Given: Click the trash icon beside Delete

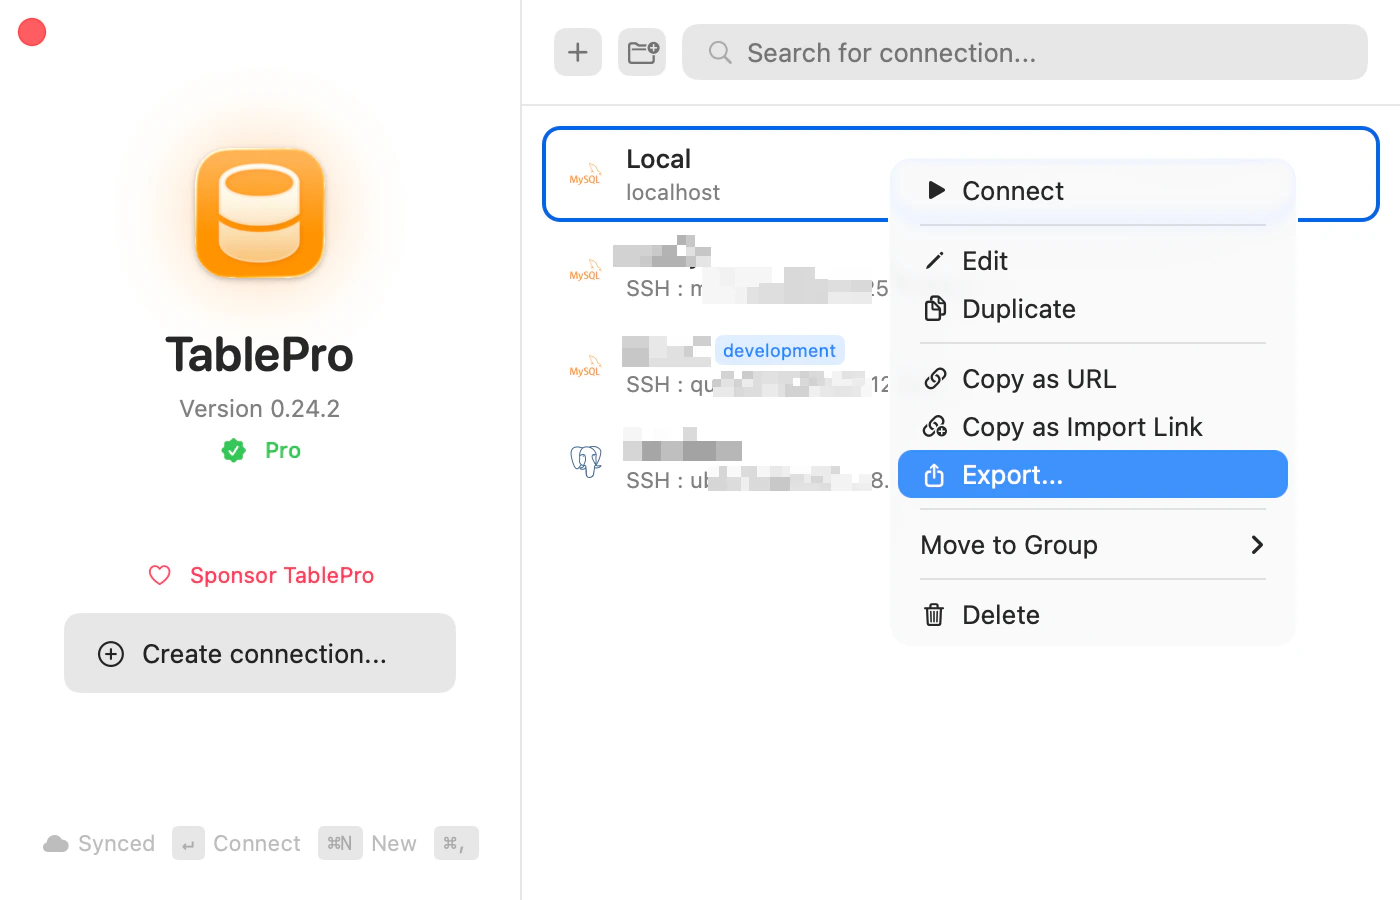Looking at the screenshot, I should (x=934, y=614).
